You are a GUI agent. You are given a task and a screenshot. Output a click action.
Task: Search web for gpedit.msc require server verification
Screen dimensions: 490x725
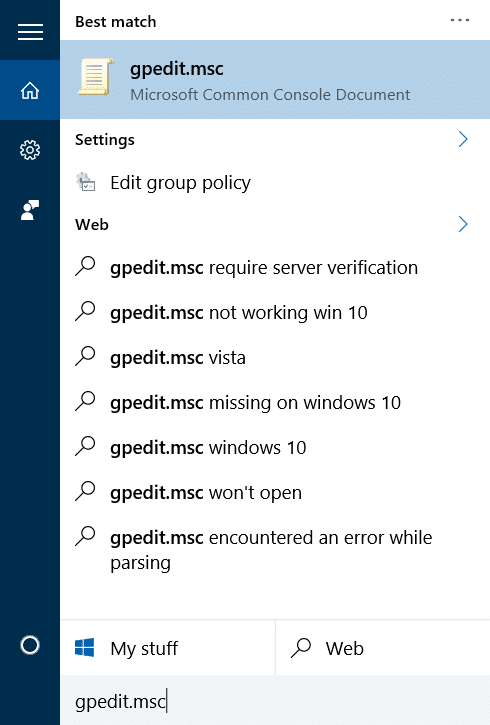(x=275, y=267)
